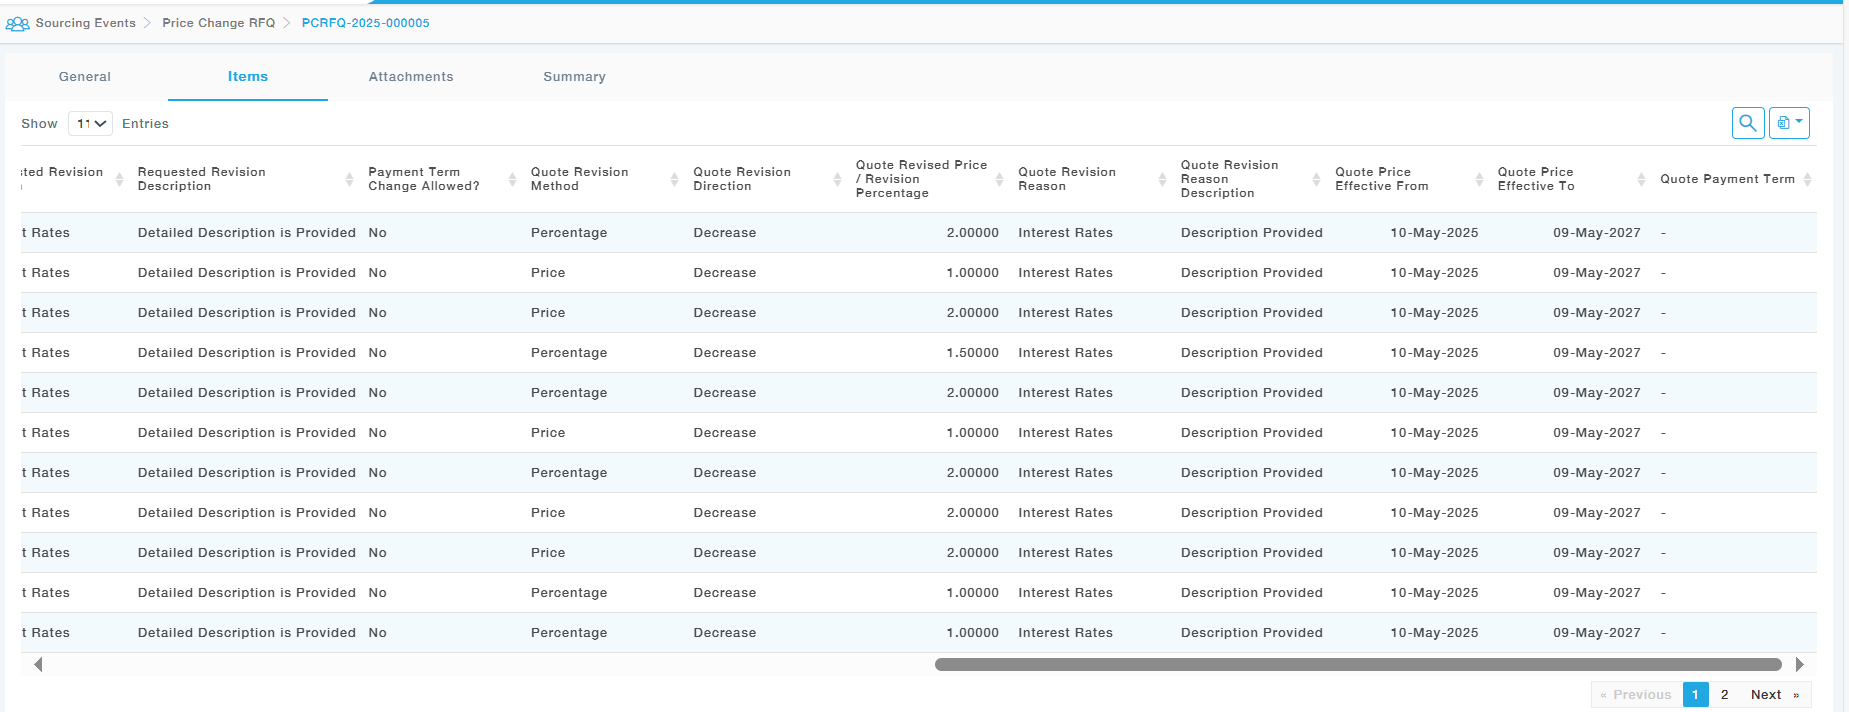Open Price Change RFQ breadcrumb link

[218, 23]
